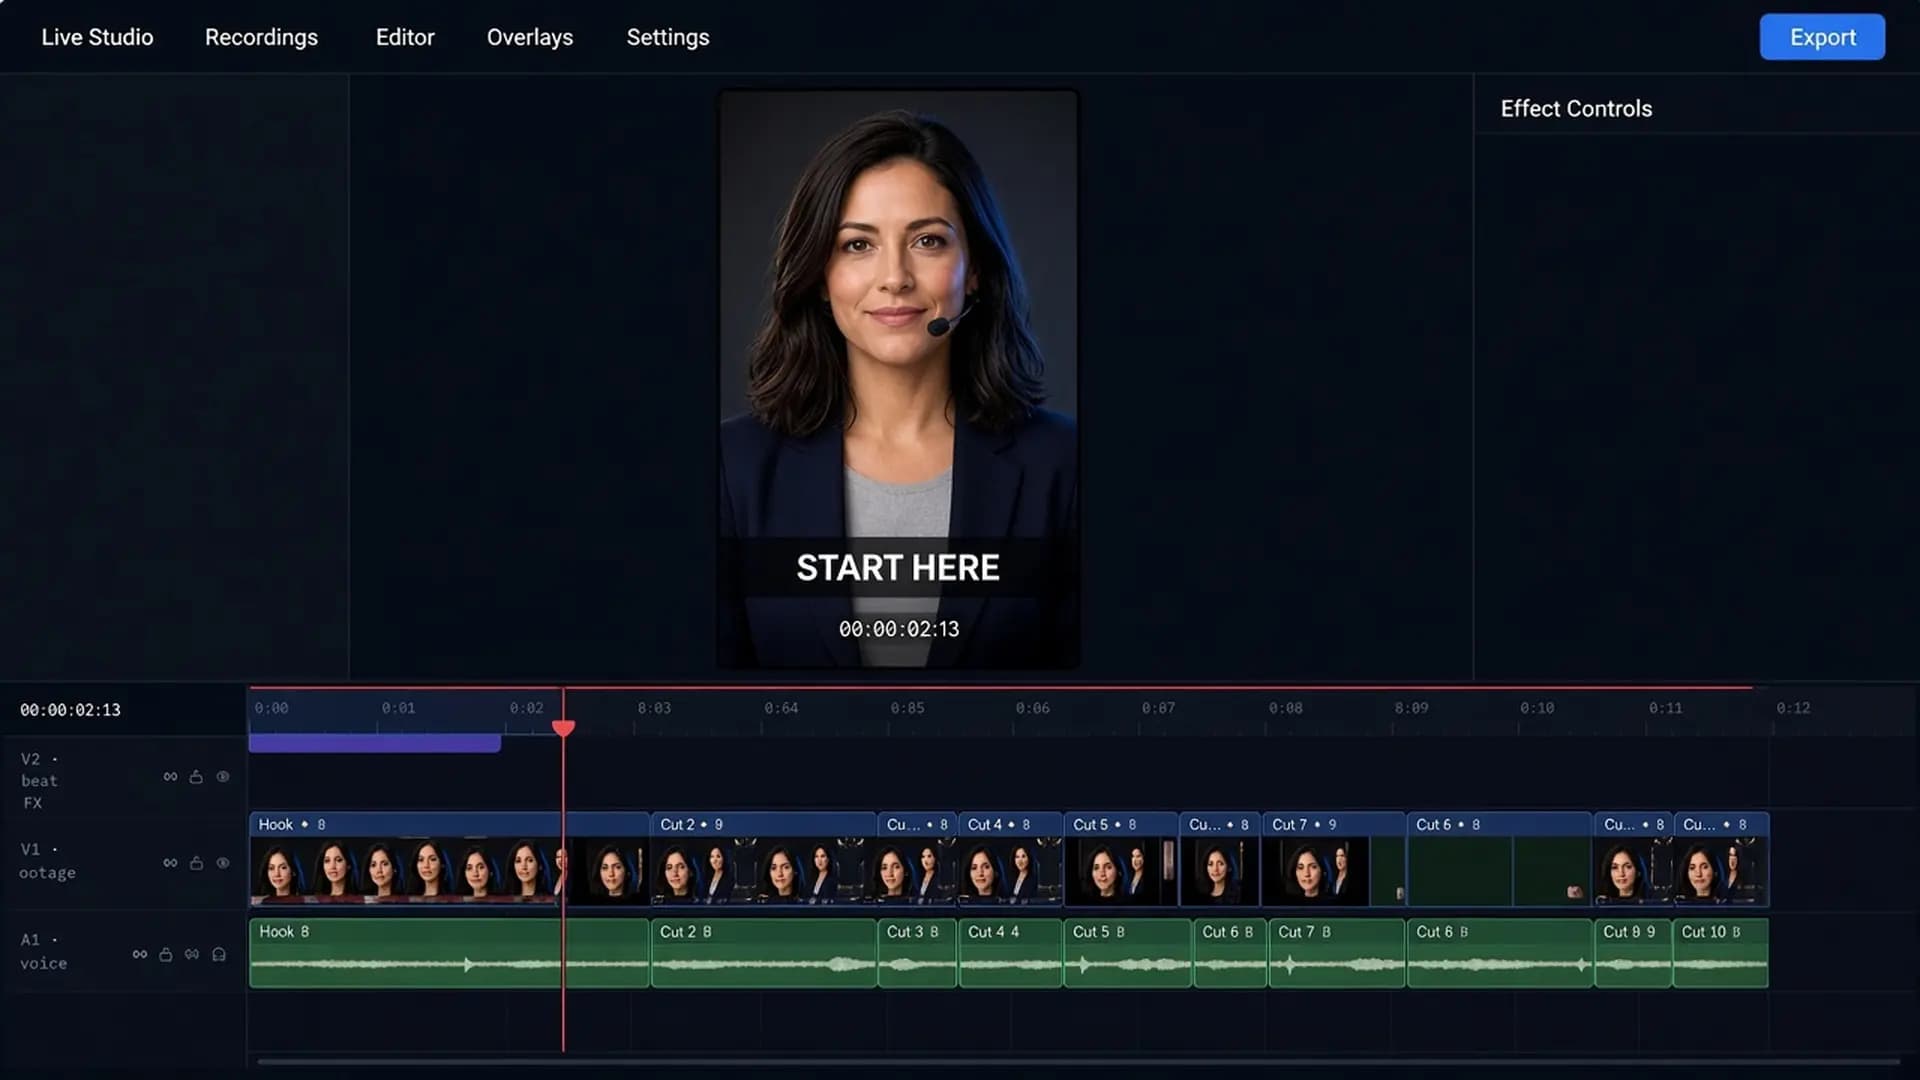Viewport: 1920px width, 1080px height.
Task: Select the Cut 5 audio clip on A1
Action: (x=1127, y=953)
